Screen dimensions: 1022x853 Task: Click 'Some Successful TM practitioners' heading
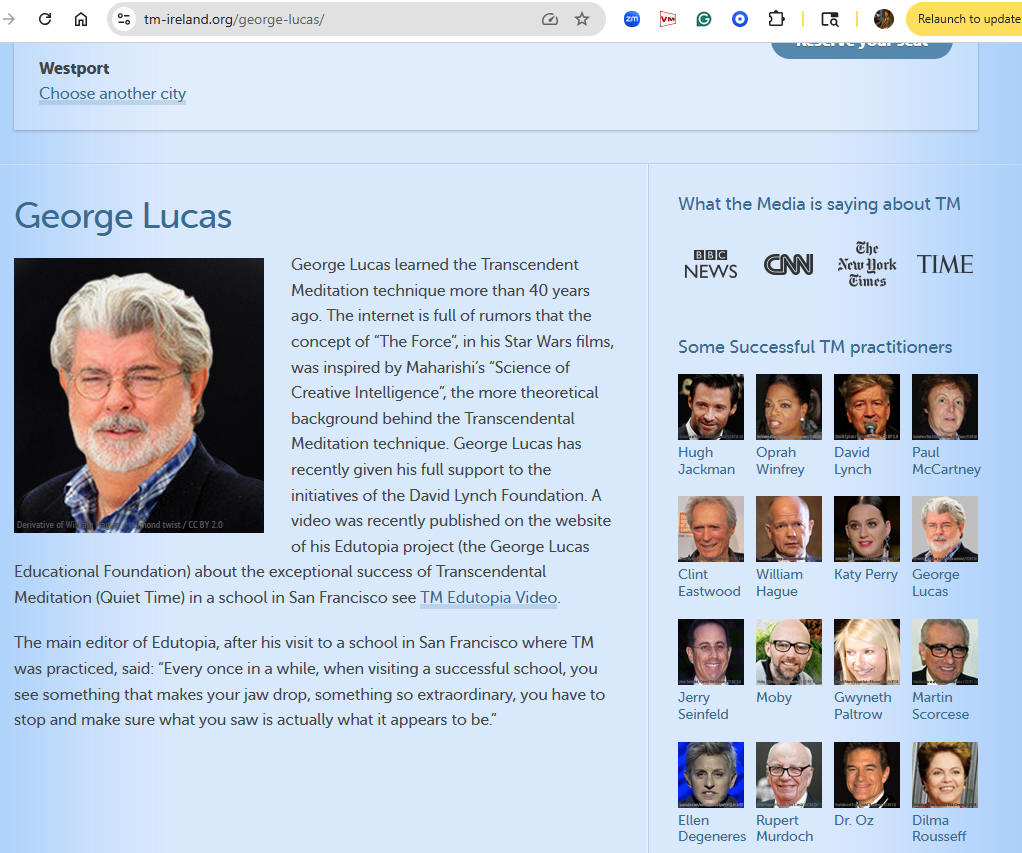tap(815, 347)
